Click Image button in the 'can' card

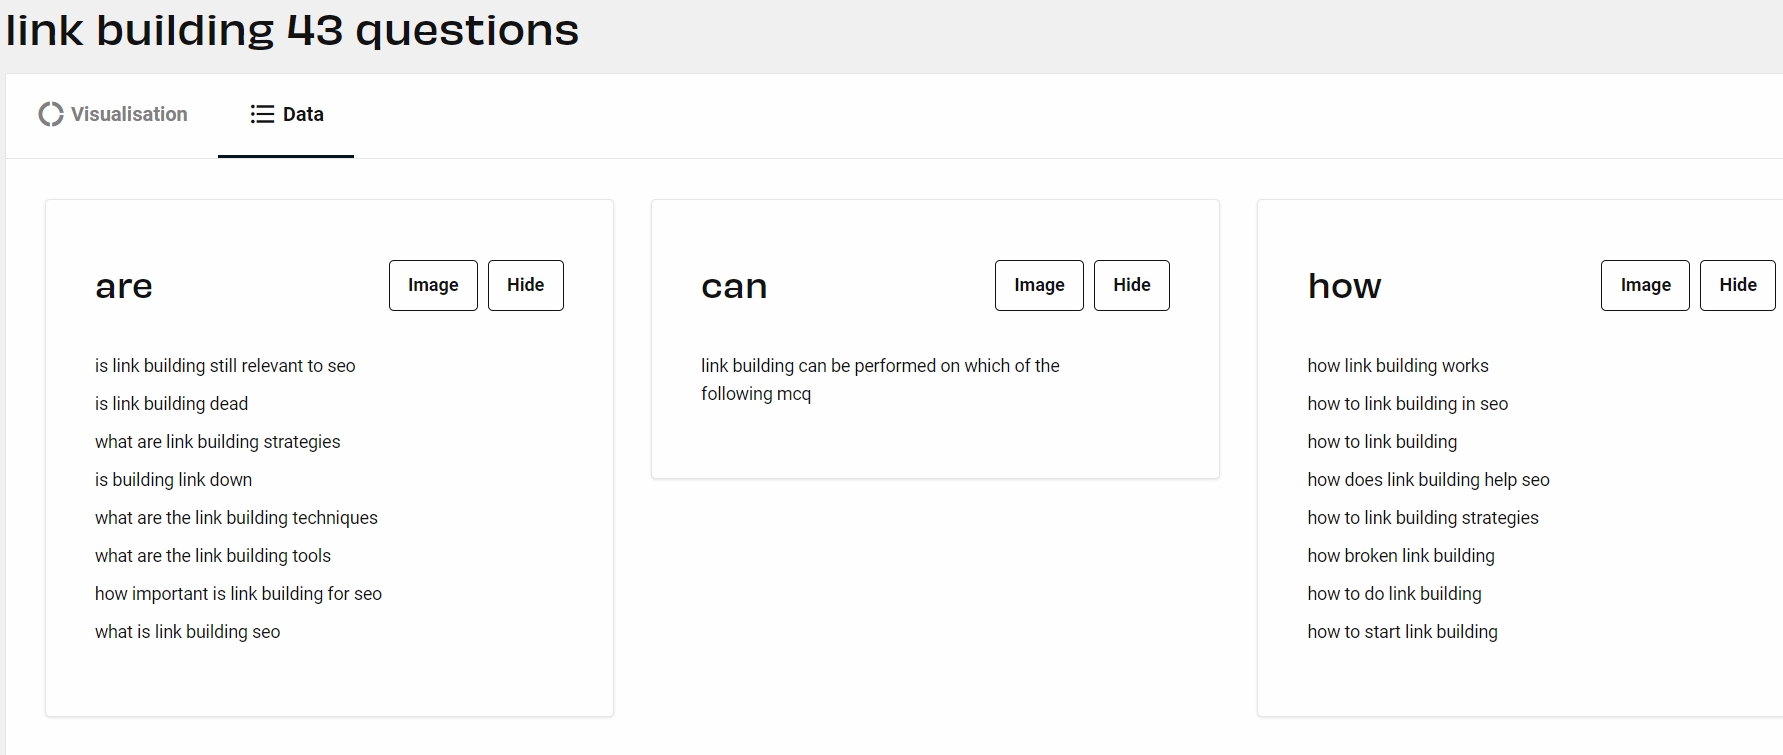tap(1039, 286)
